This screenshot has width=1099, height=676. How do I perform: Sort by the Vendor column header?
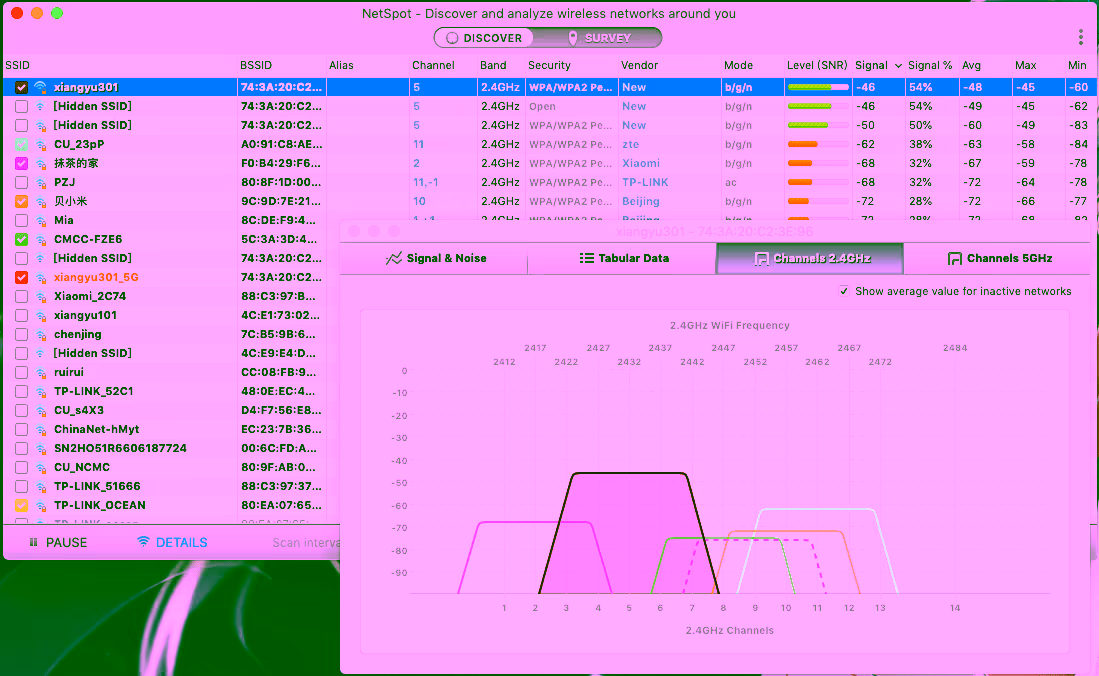[639, 65]
